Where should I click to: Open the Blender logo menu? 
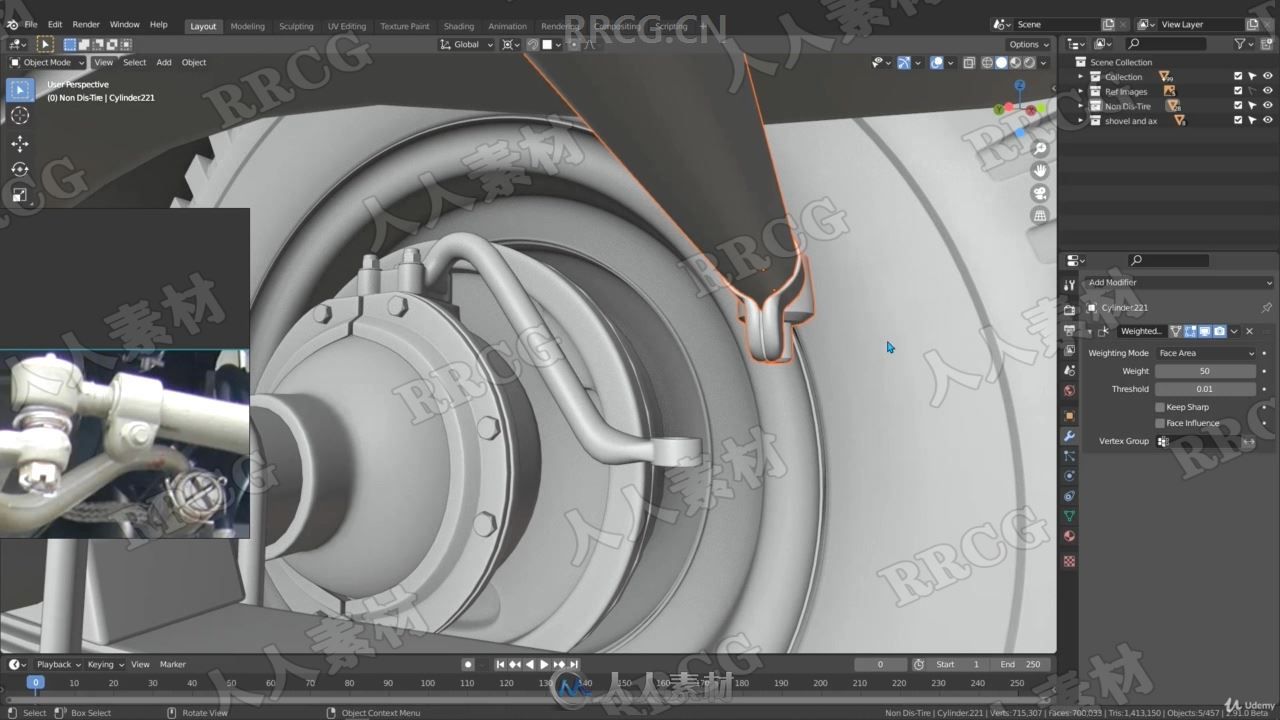[x=10, y=24]
